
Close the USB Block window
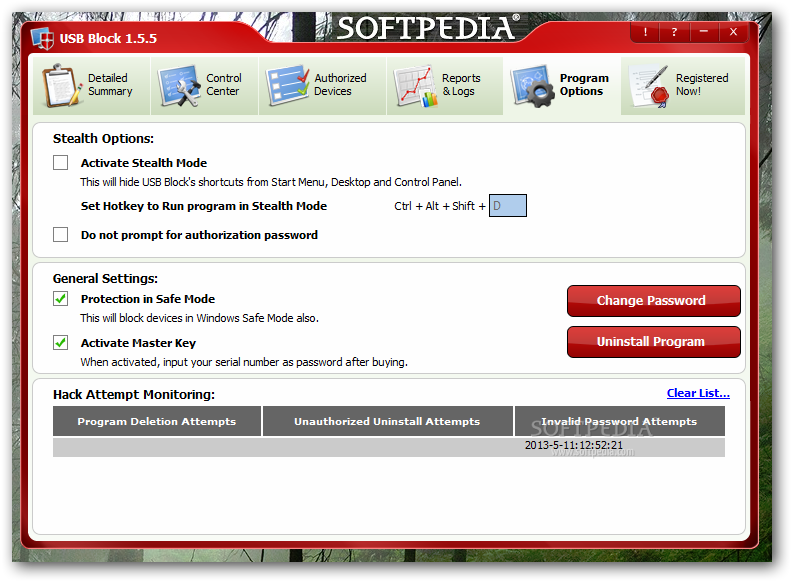[733, 32]
